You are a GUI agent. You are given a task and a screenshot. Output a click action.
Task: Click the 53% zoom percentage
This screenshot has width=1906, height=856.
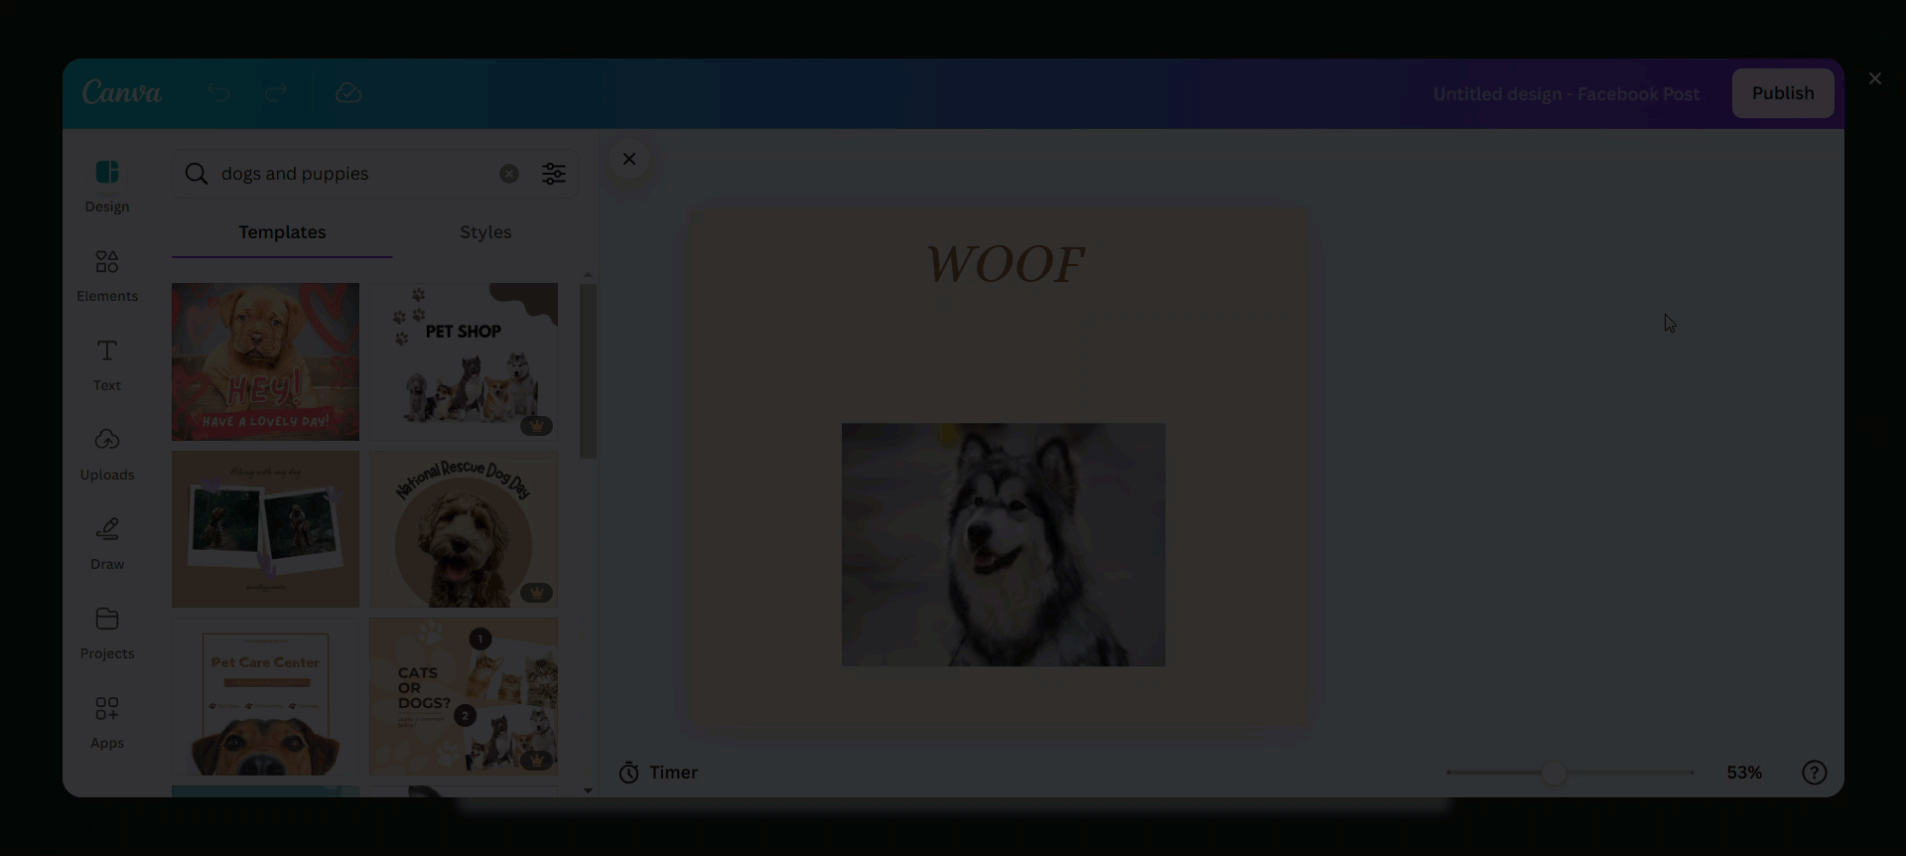[1744, 772]
